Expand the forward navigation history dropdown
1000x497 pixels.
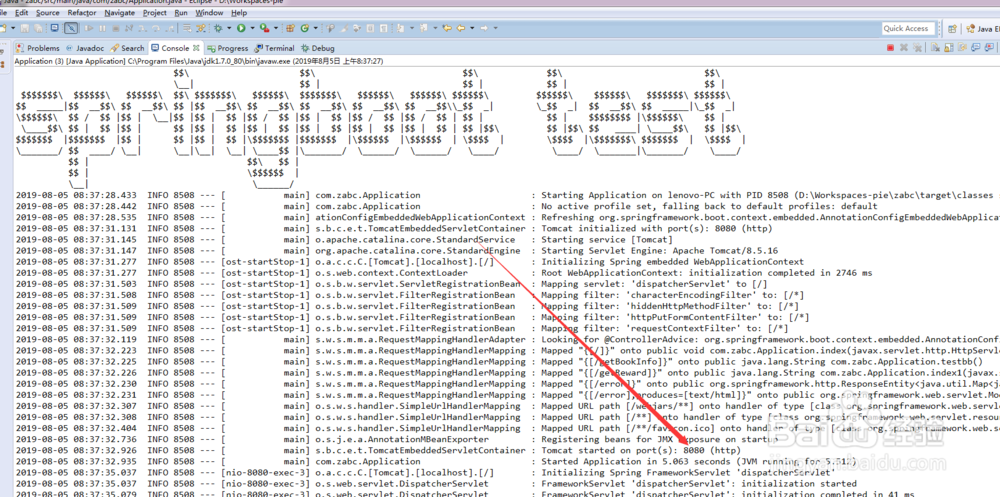[496, 28]
